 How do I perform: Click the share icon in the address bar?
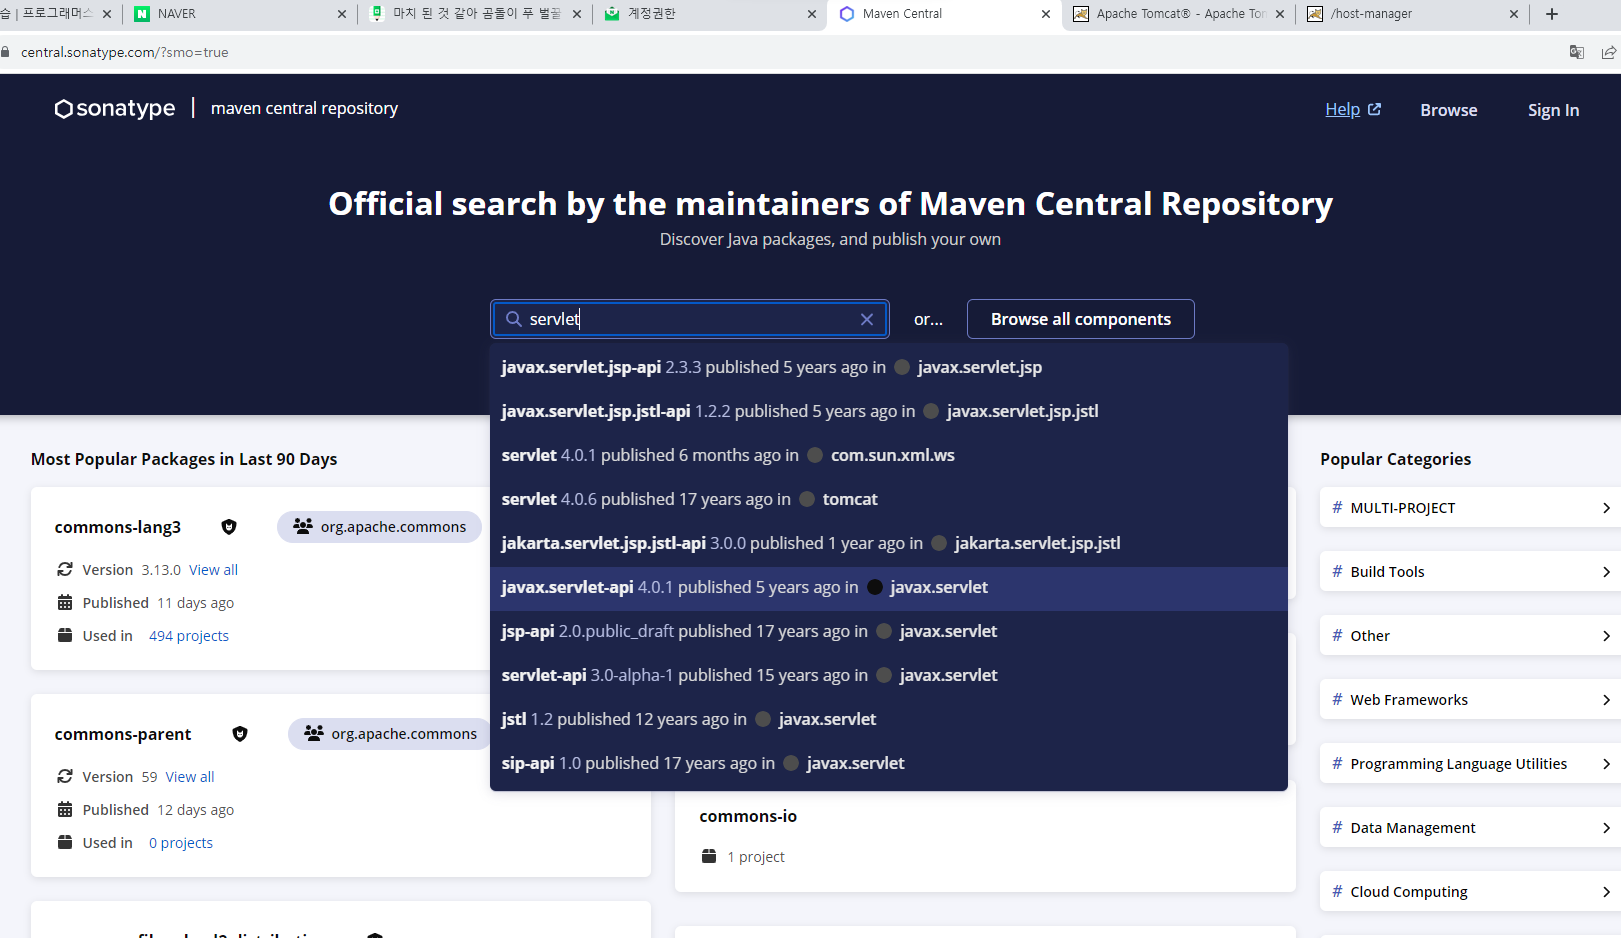click(x=1608, y=52)
